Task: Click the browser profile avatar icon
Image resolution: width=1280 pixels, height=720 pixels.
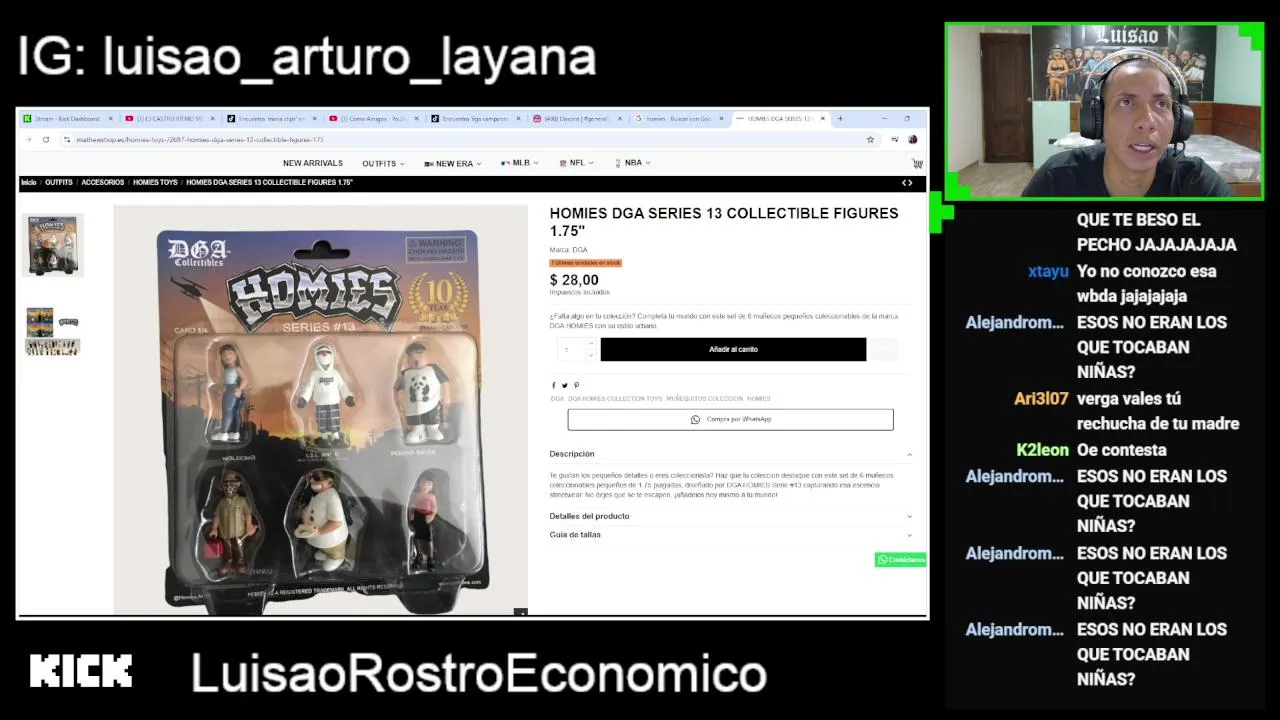Action: [913, 139]
